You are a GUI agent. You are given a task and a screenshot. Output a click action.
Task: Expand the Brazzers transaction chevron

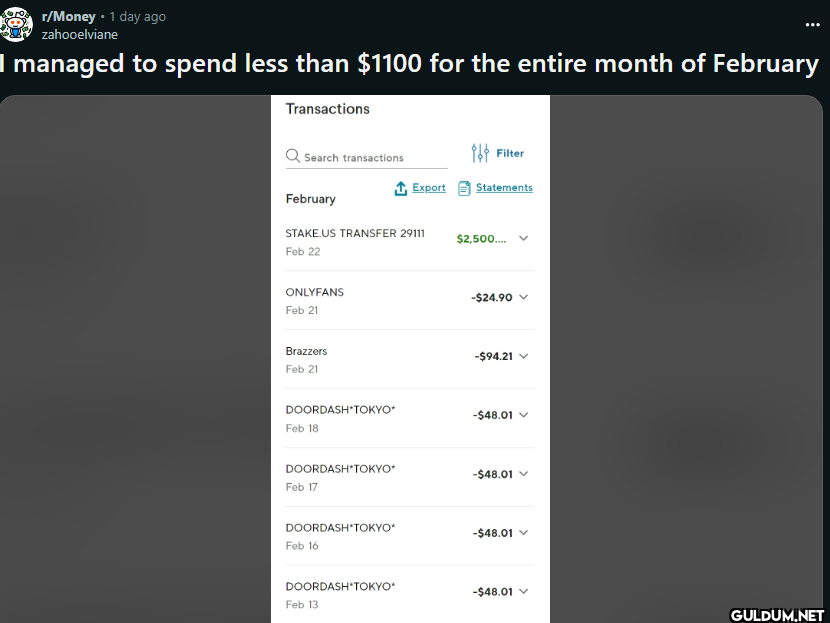[524, 356]
